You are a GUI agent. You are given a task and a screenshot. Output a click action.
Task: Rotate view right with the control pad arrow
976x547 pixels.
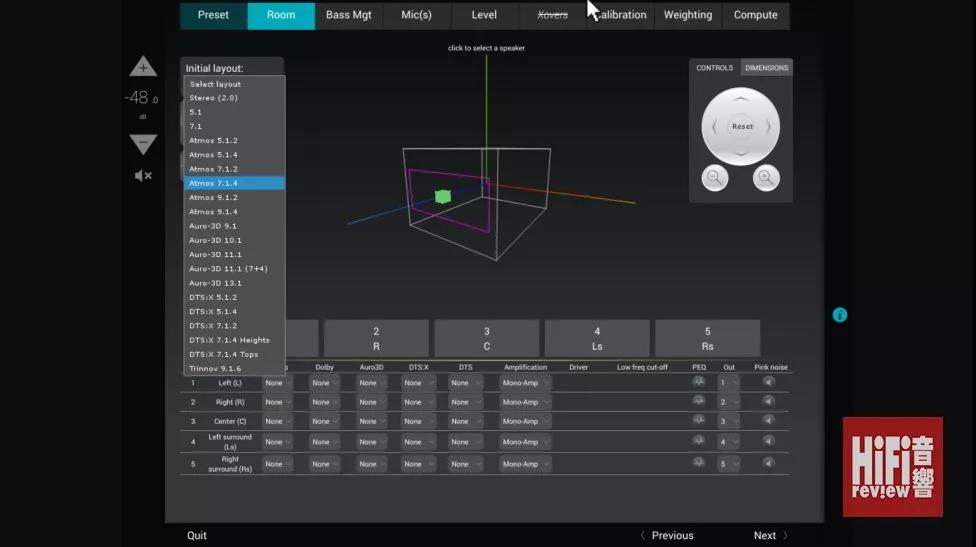tap(769, 127)
